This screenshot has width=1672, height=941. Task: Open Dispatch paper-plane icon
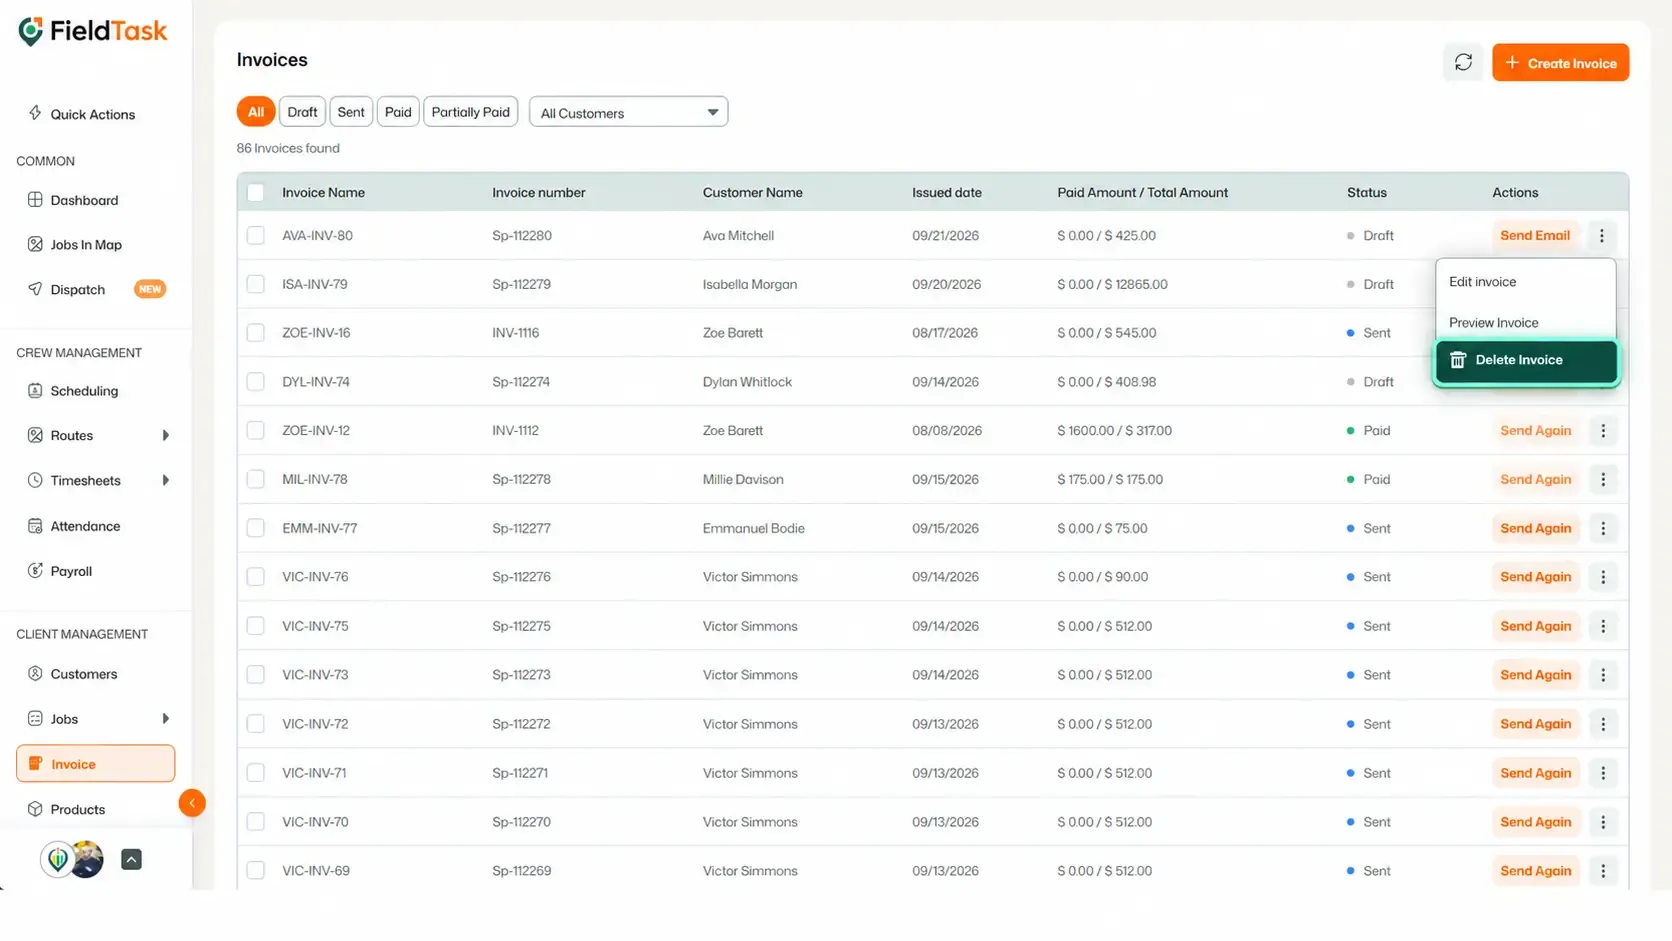35,289
